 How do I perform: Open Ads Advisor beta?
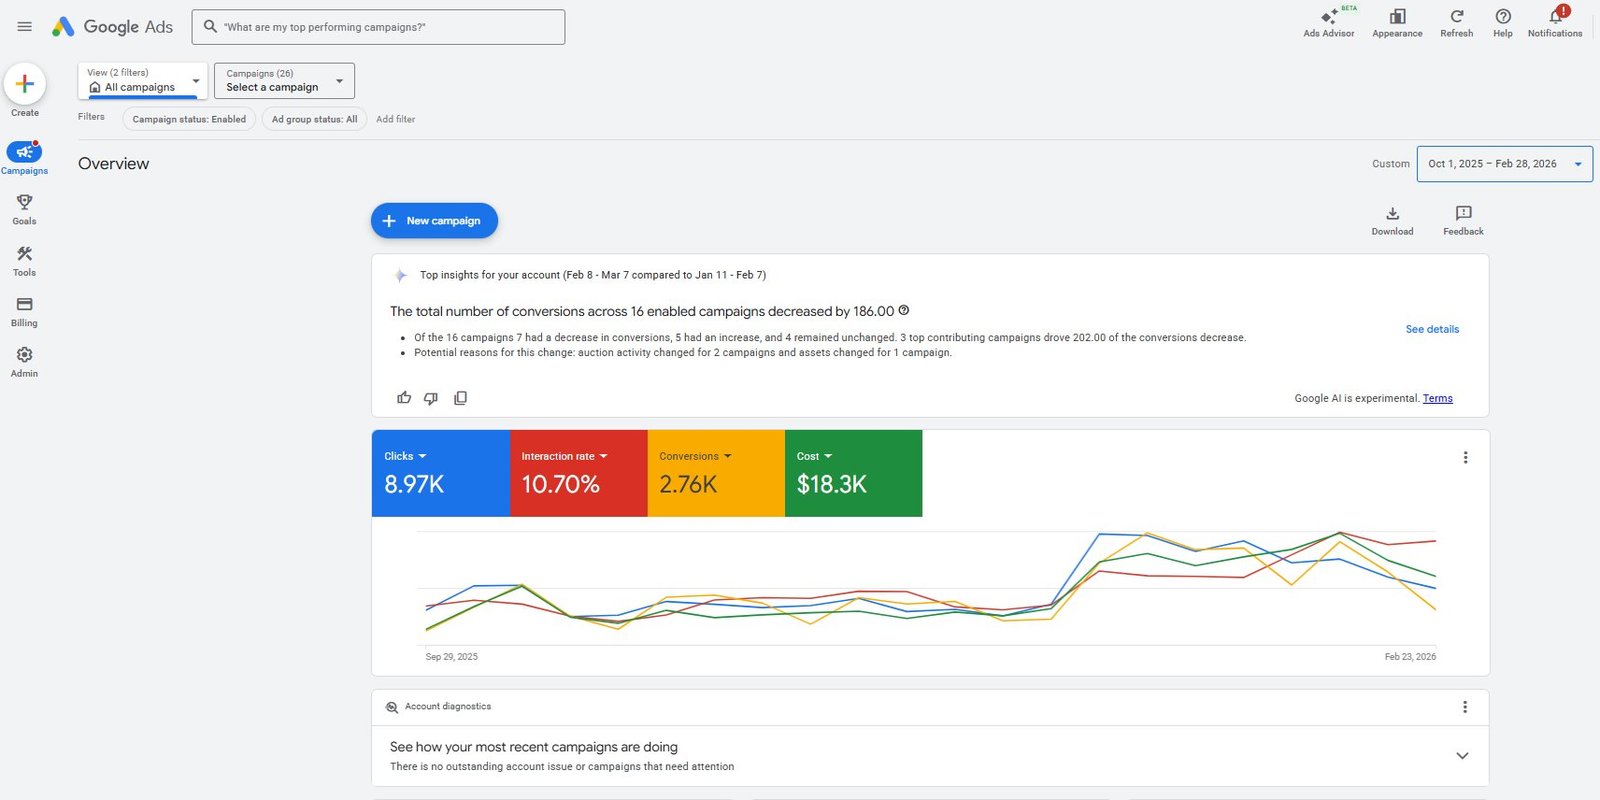tap(1329, 22)
